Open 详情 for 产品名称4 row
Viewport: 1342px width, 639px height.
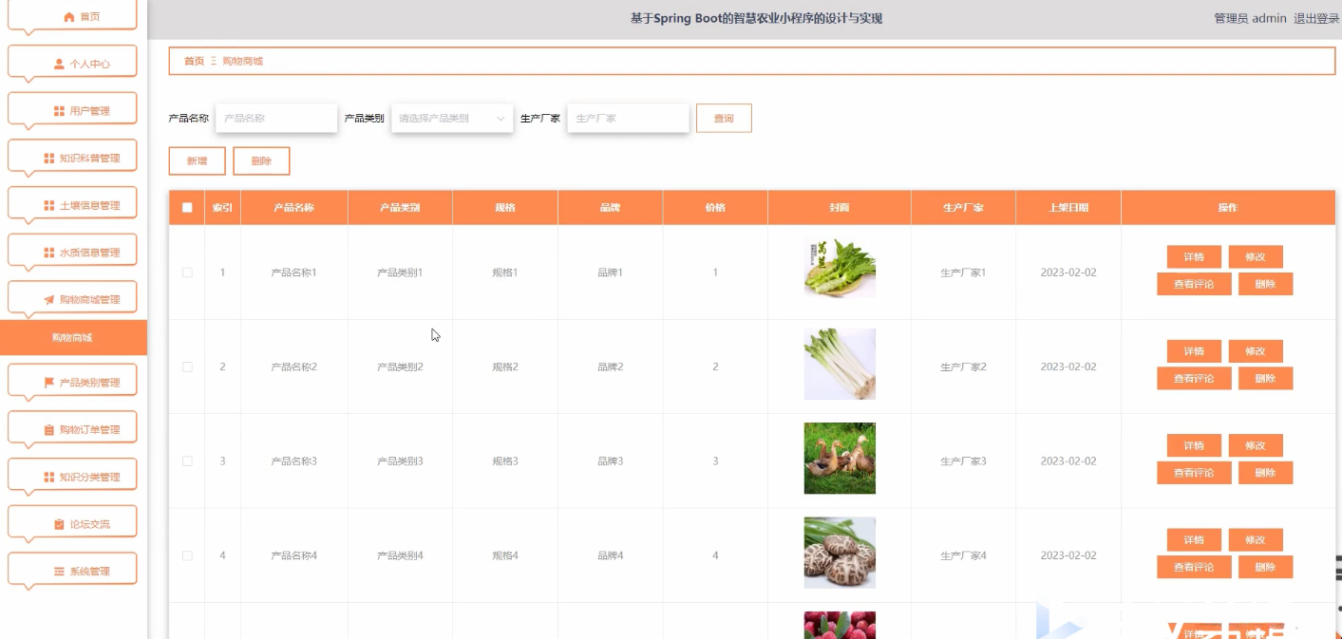pyautogui.click(x=1194, y=540)
